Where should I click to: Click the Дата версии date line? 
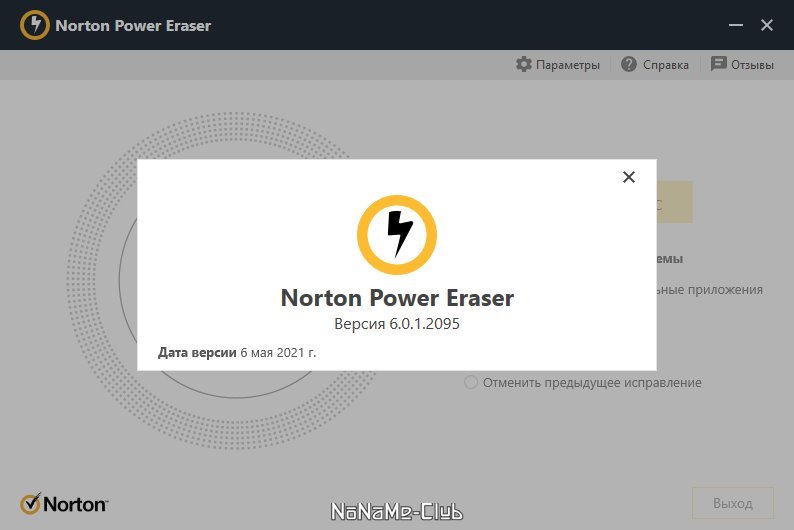(237, 352)
